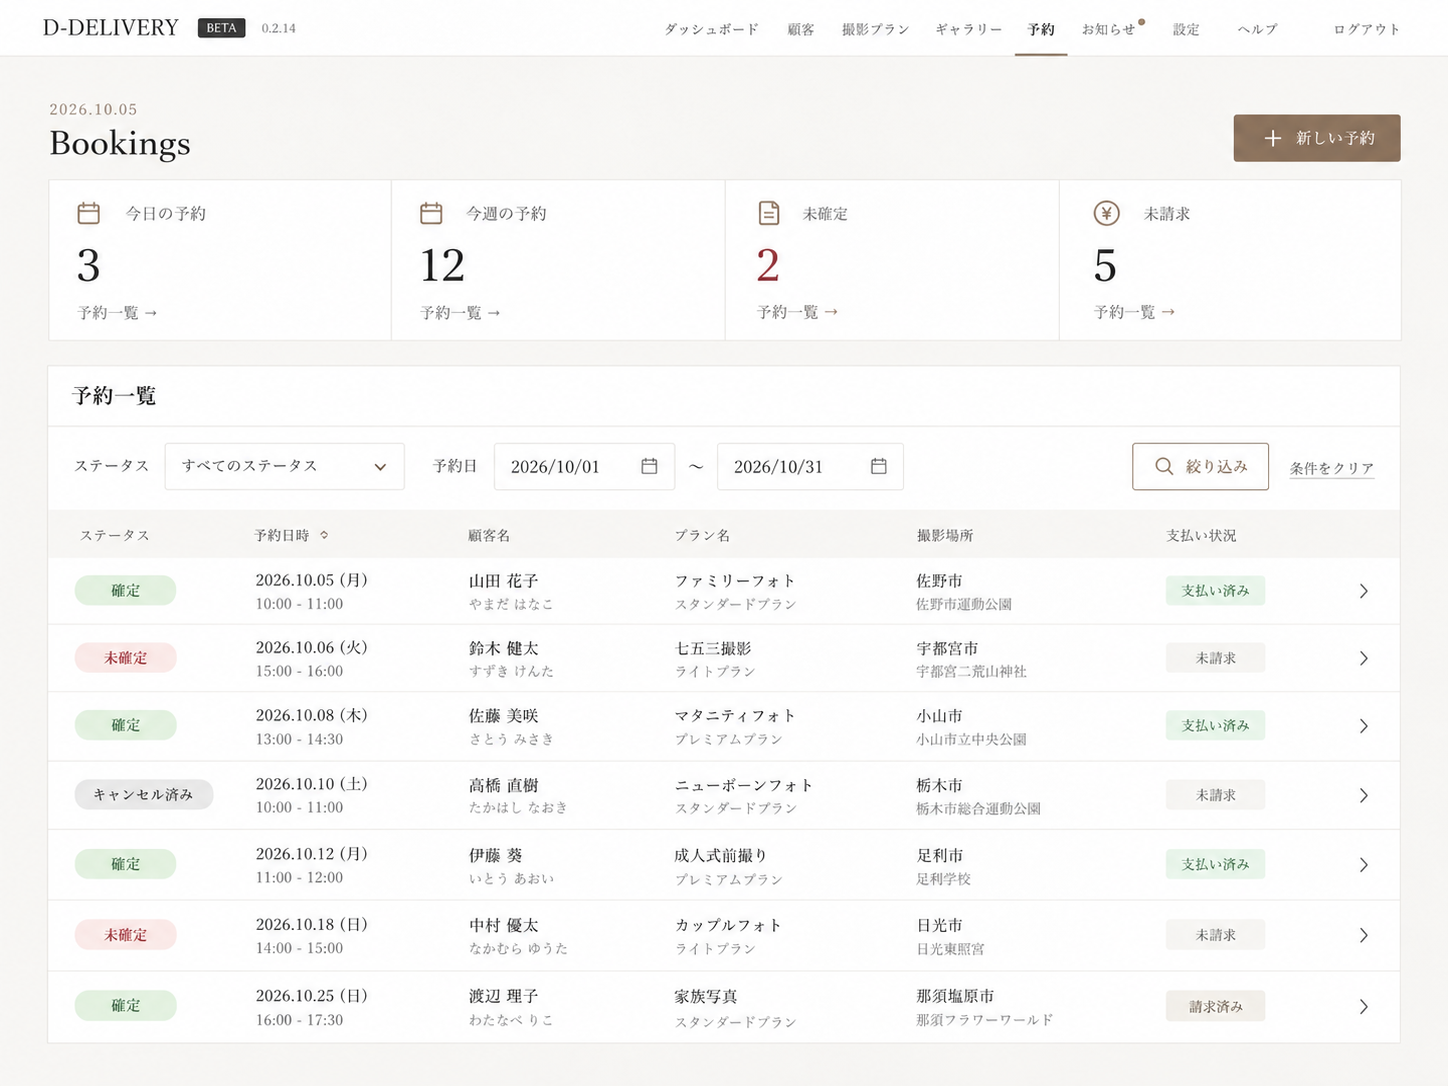Open details arrow for 渡辺 理子 booking
This screenshot has width=1448, height=1086.
tap(1363, 1006)
